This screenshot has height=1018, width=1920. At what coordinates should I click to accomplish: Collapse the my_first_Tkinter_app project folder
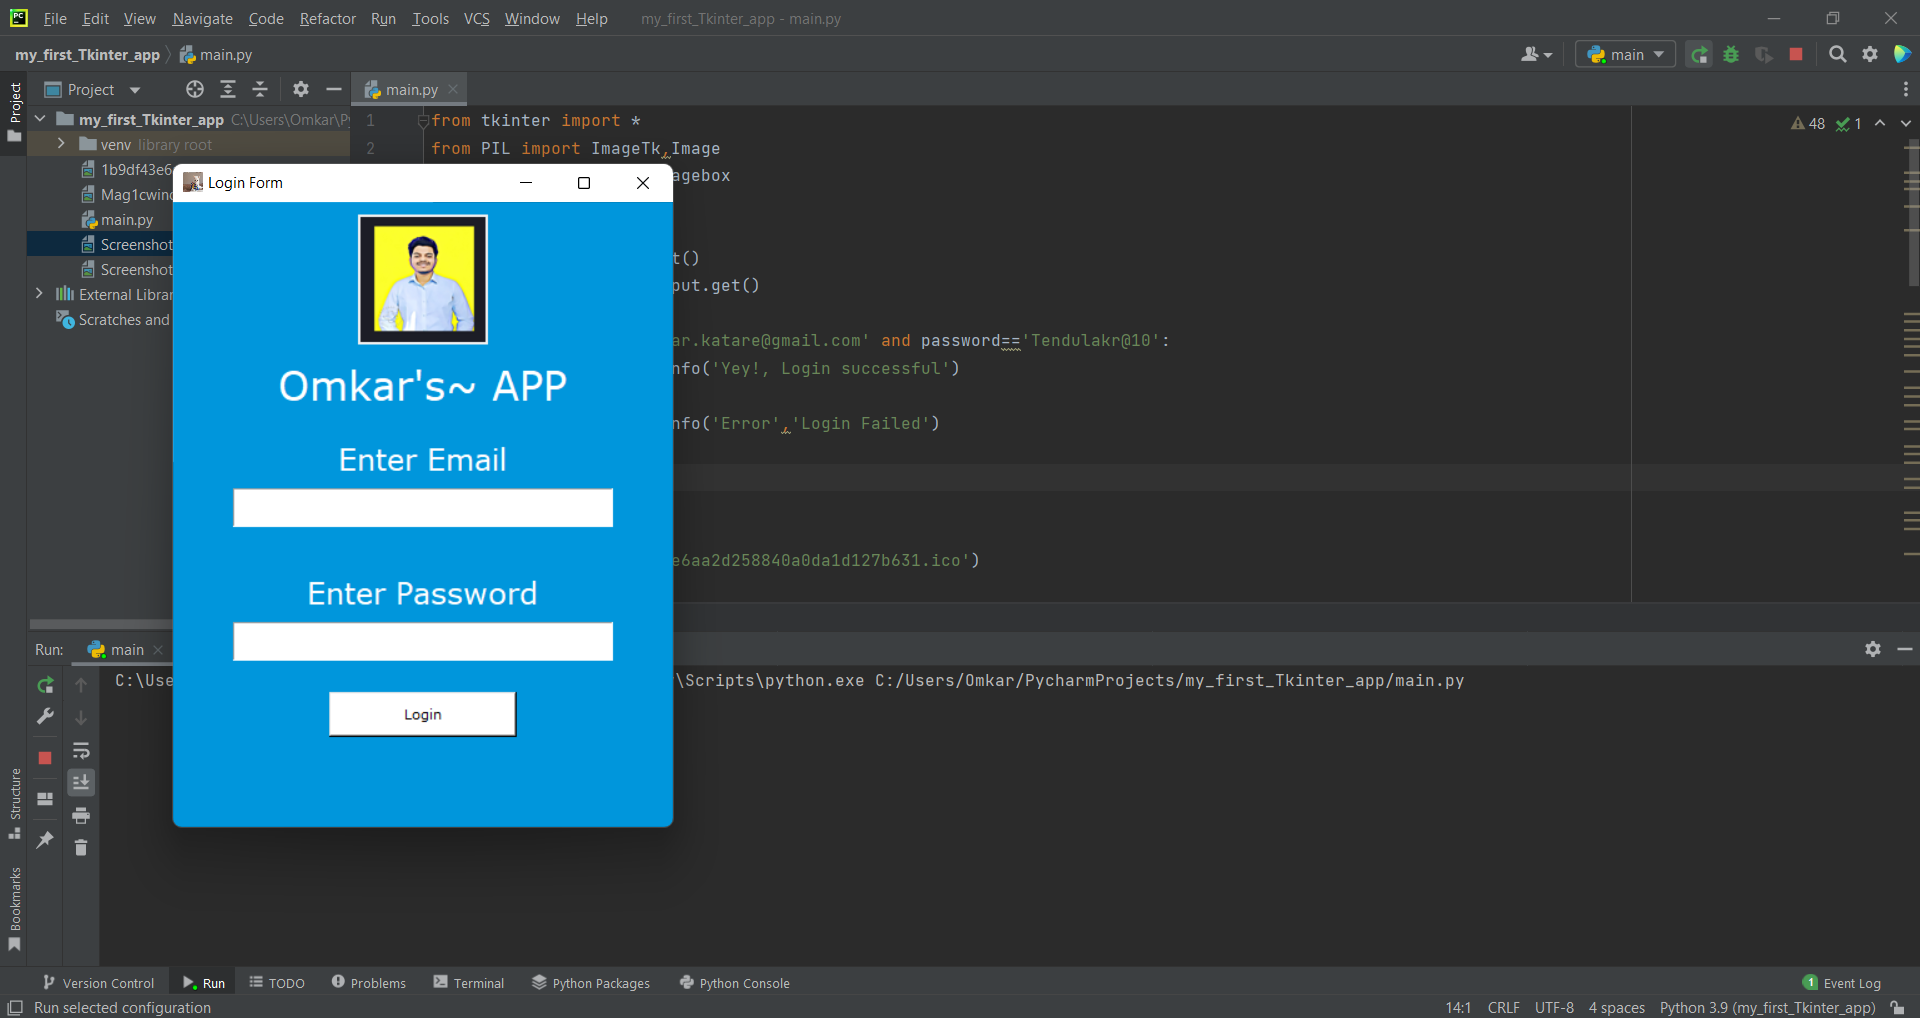coord(39,119)
